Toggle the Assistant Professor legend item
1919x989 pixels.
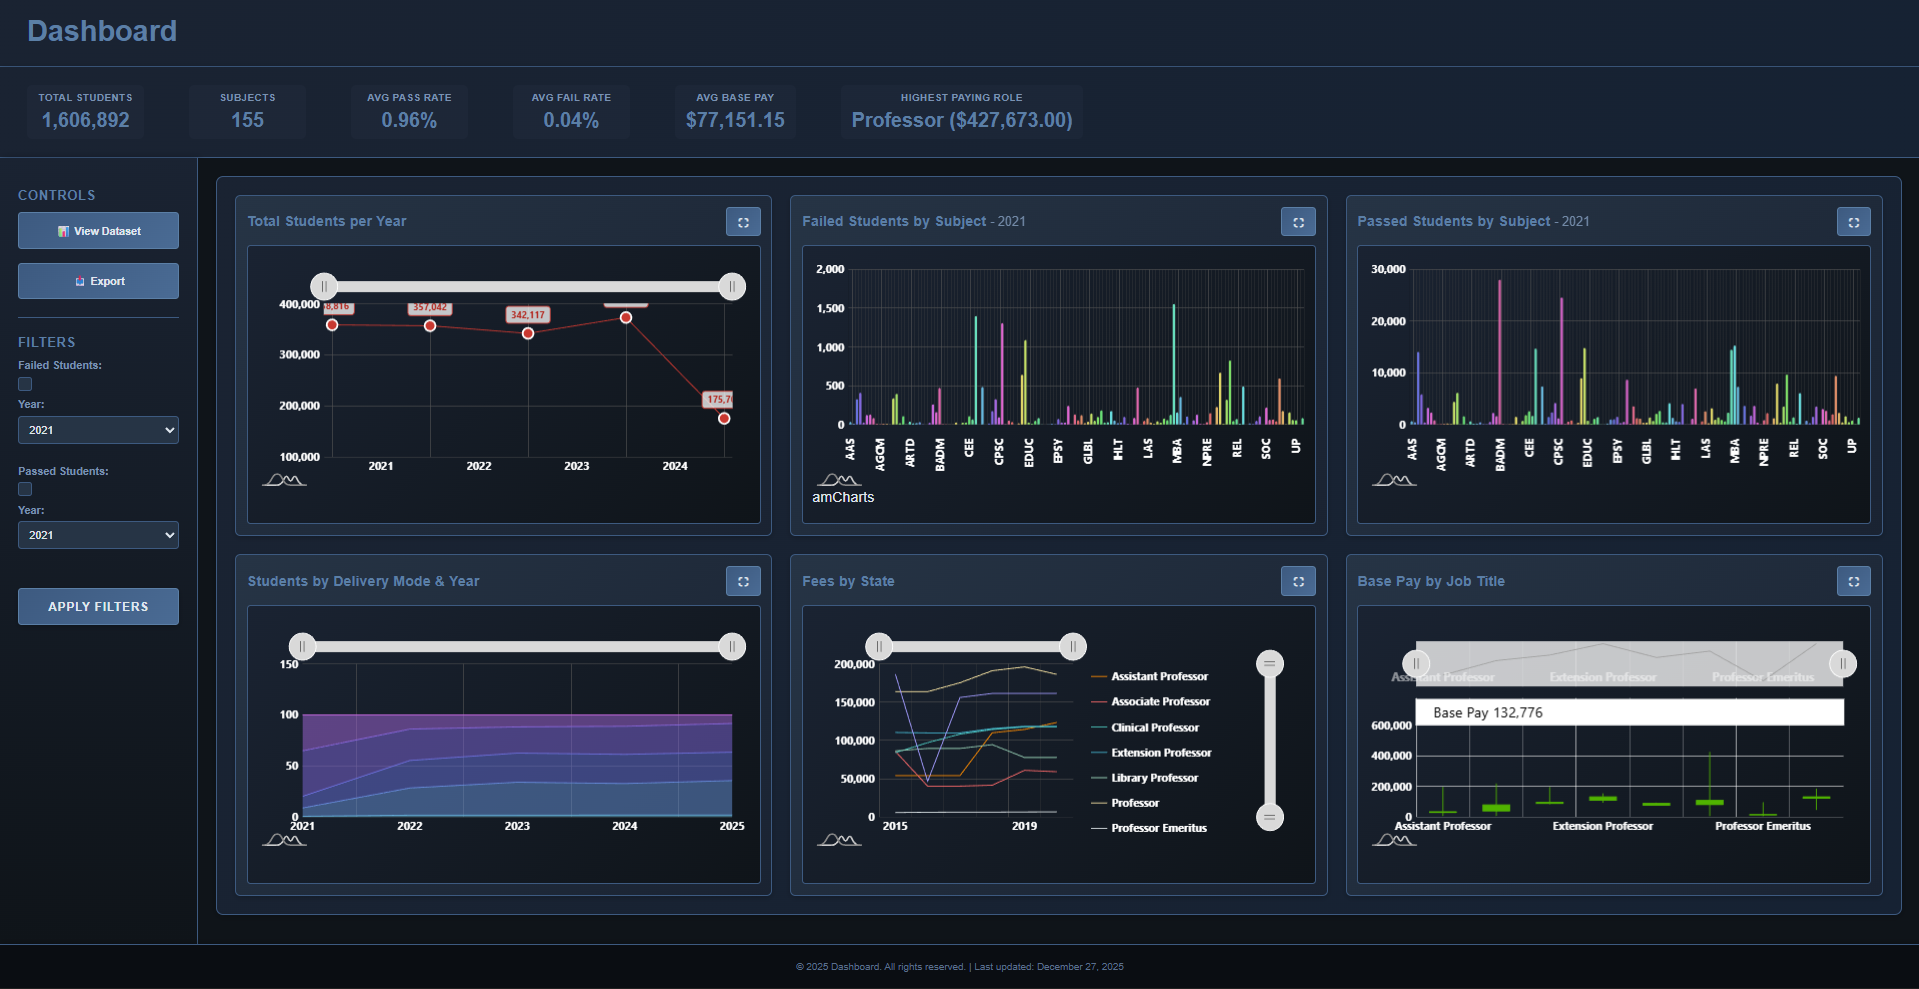[1150, 677]
